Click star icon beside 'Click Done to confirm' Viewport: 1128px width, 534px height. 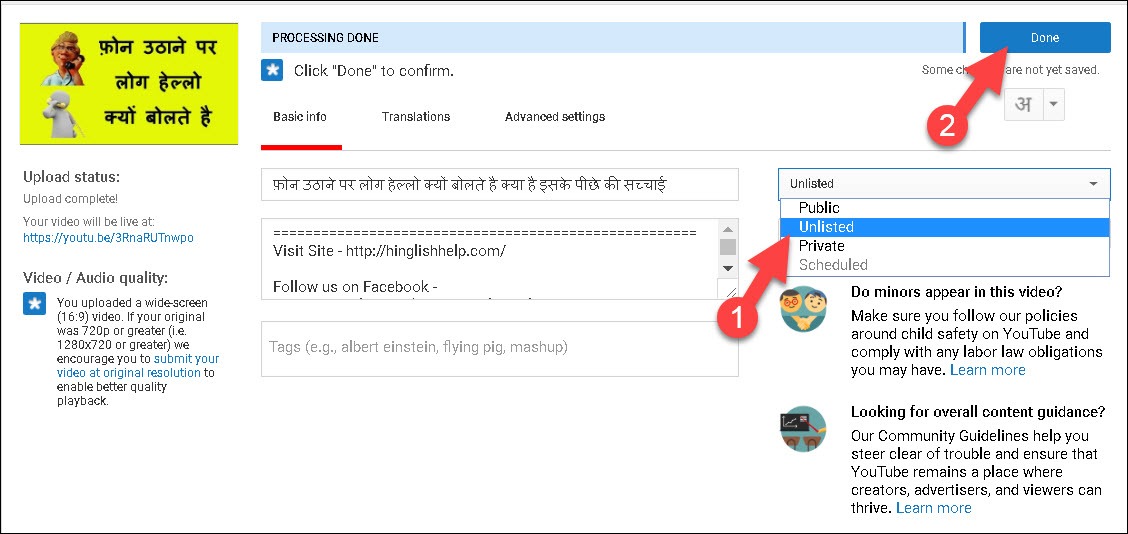[272, 71]
